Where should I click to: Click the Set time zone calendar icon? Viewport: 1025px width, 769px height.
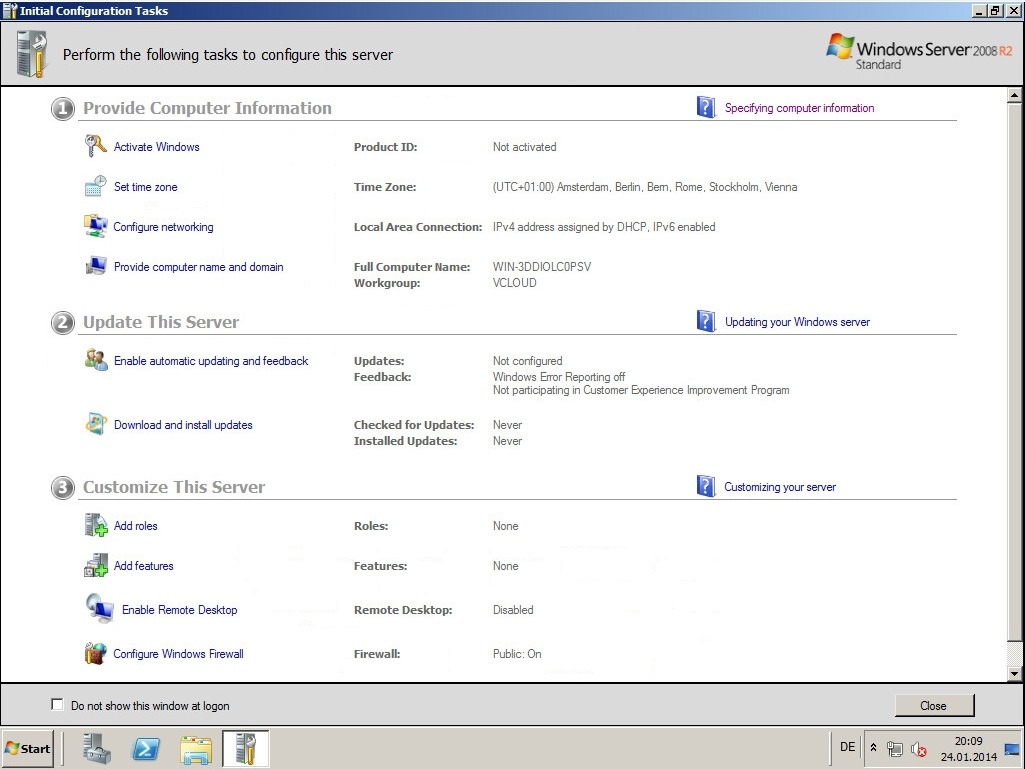[x=95, y=186]
